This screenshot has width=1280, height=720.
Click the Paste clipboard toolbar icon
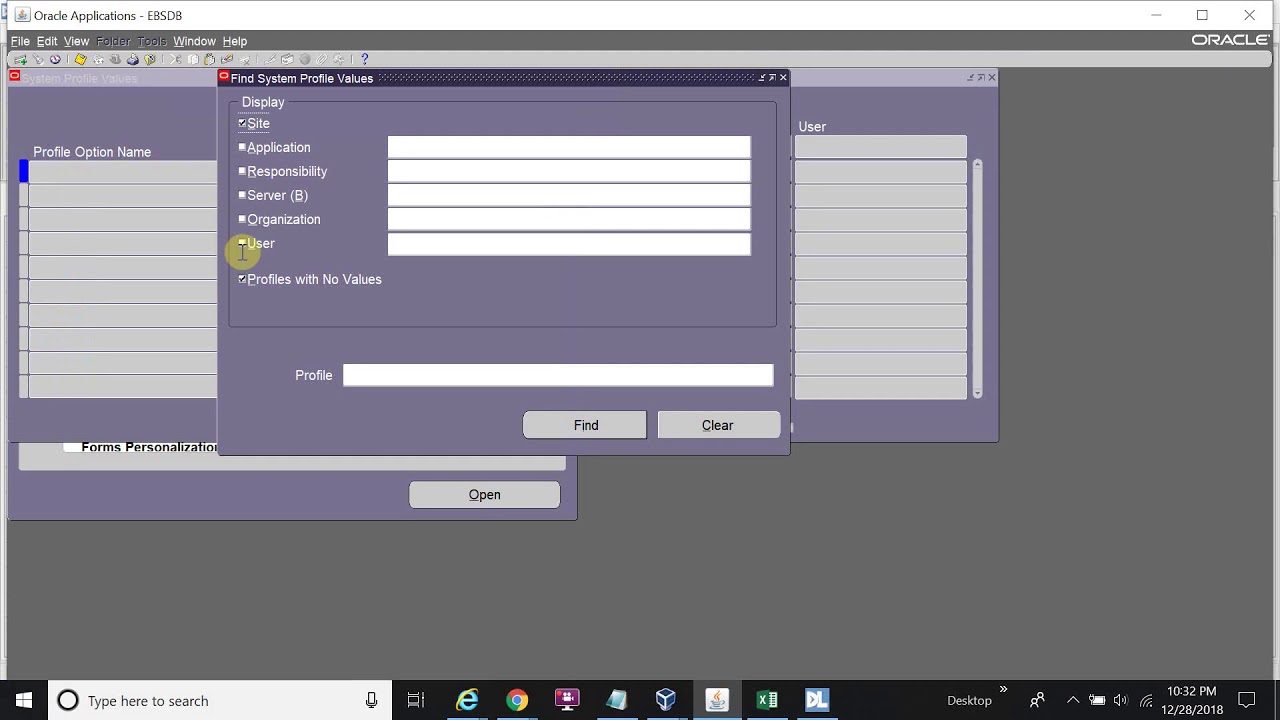[210, 60]
